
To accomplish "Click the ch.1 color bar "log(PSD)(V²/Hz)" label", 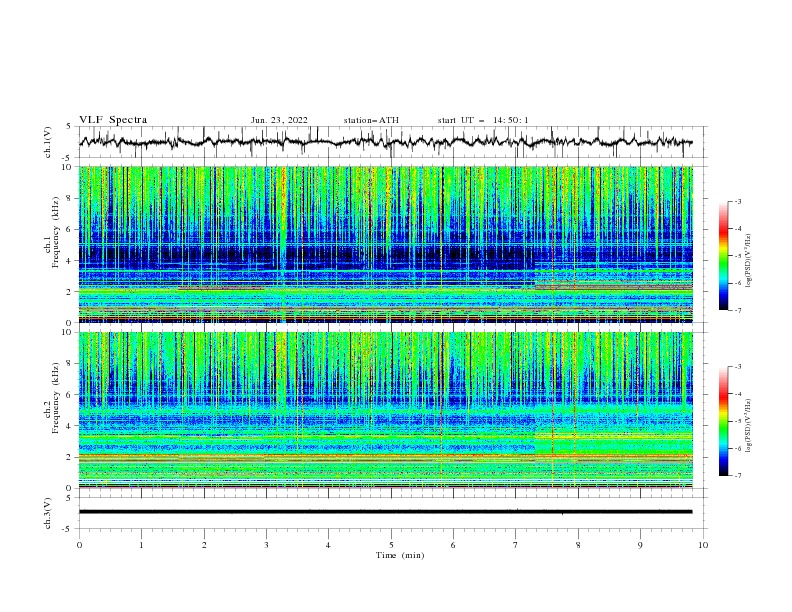I will click(748, 261).
